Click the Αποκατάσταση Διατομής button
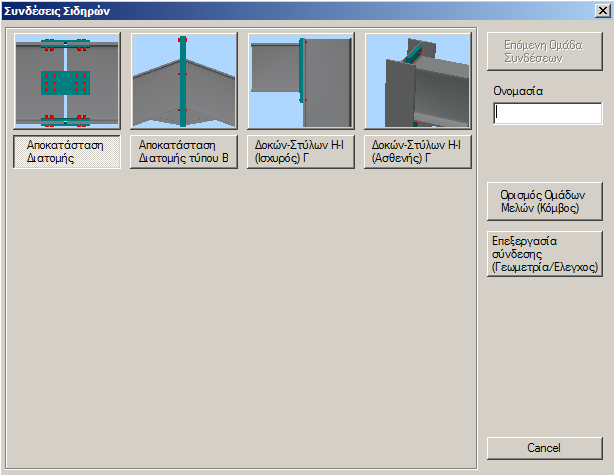614x475 pixels. click(67, 152)
